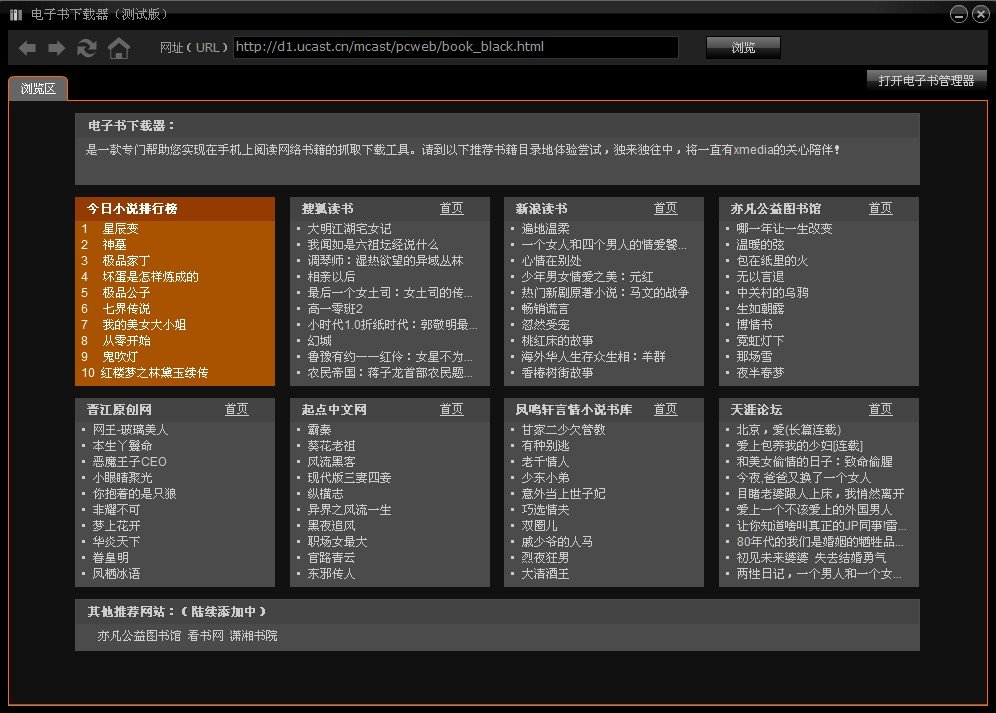Open 打开电子书管理器
996x713 pixels.
coord(927,82)
